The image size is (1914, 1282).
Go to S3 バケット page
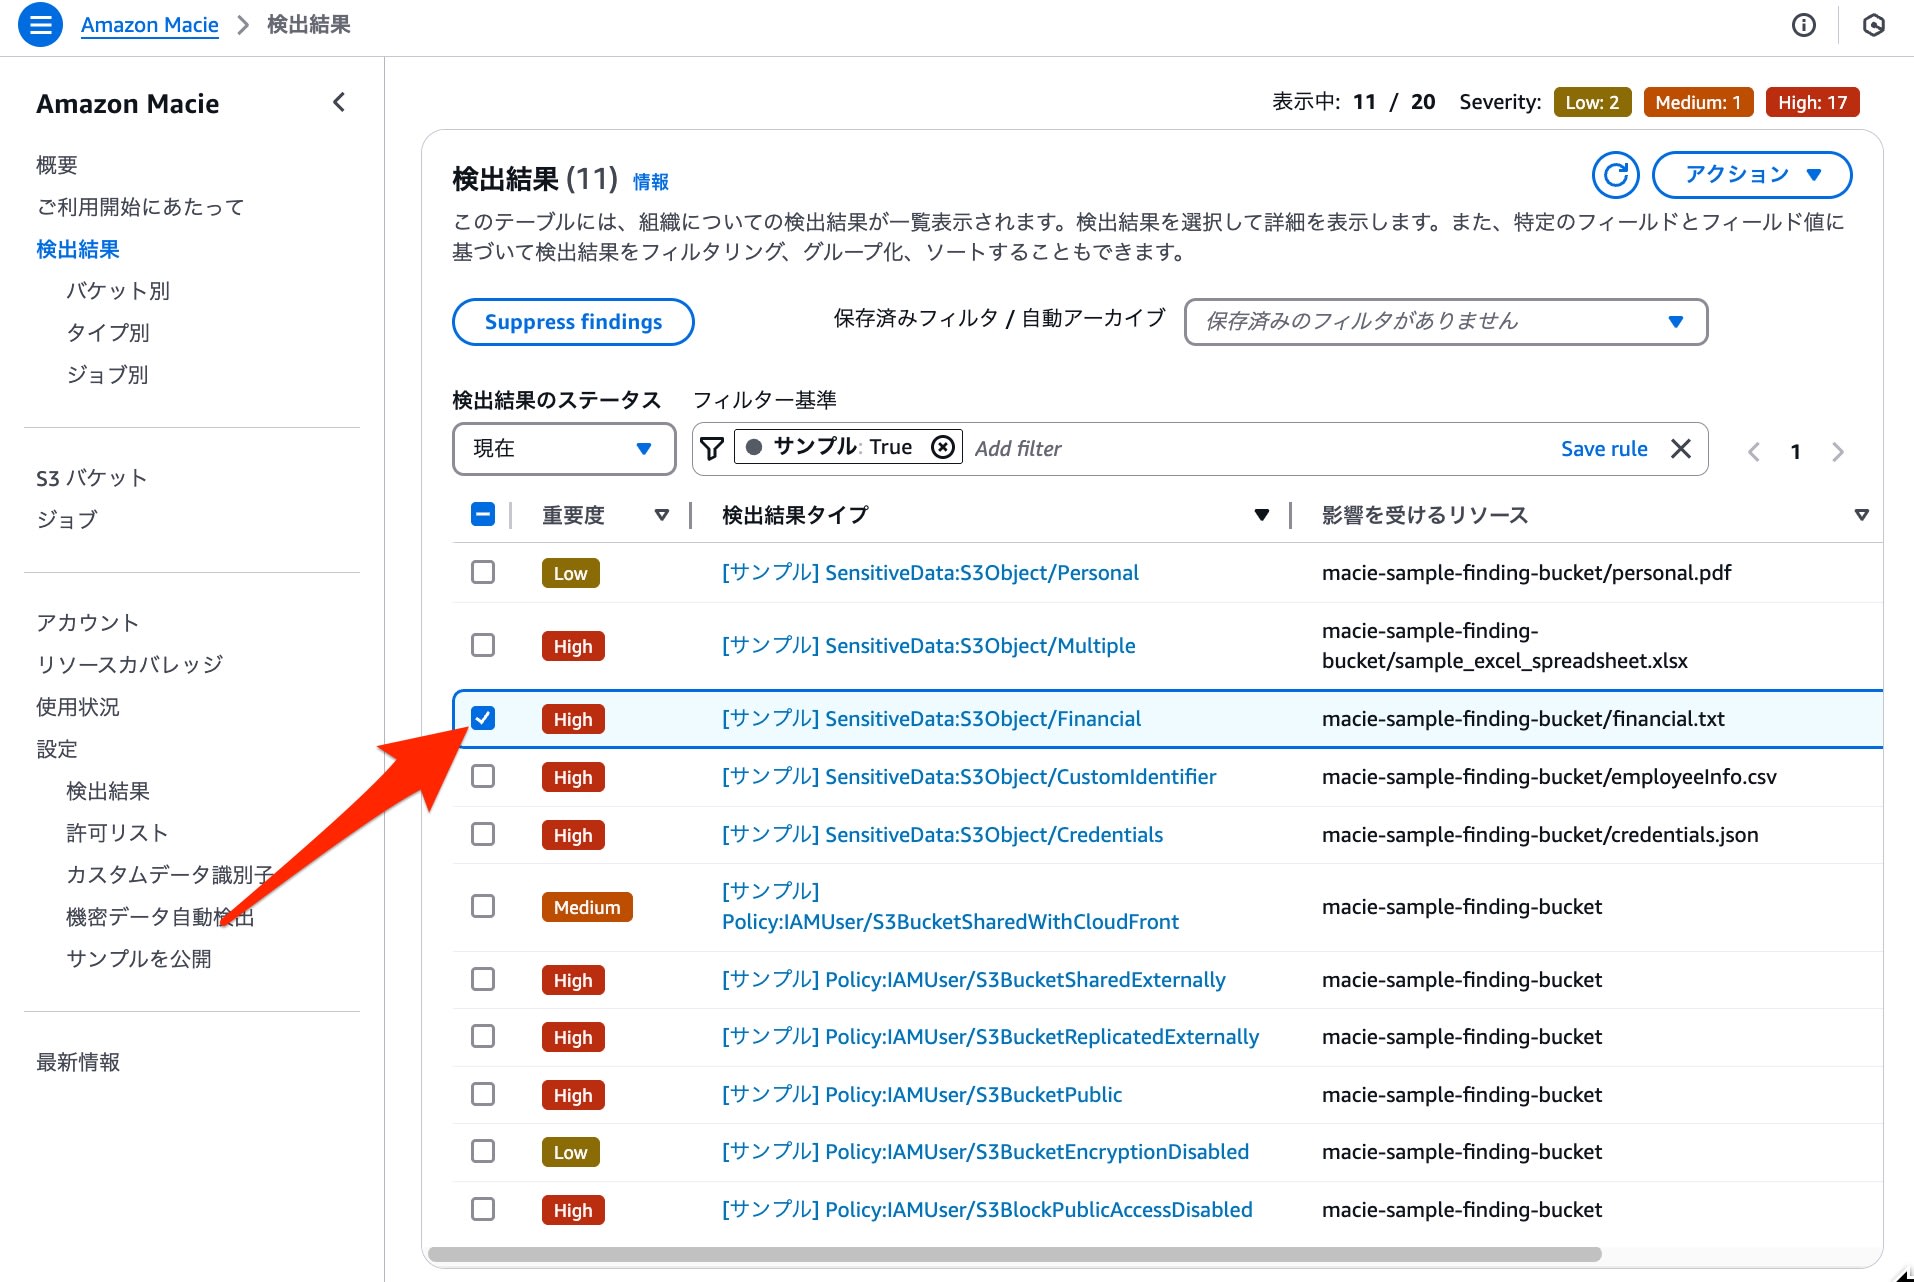(91, 478)
